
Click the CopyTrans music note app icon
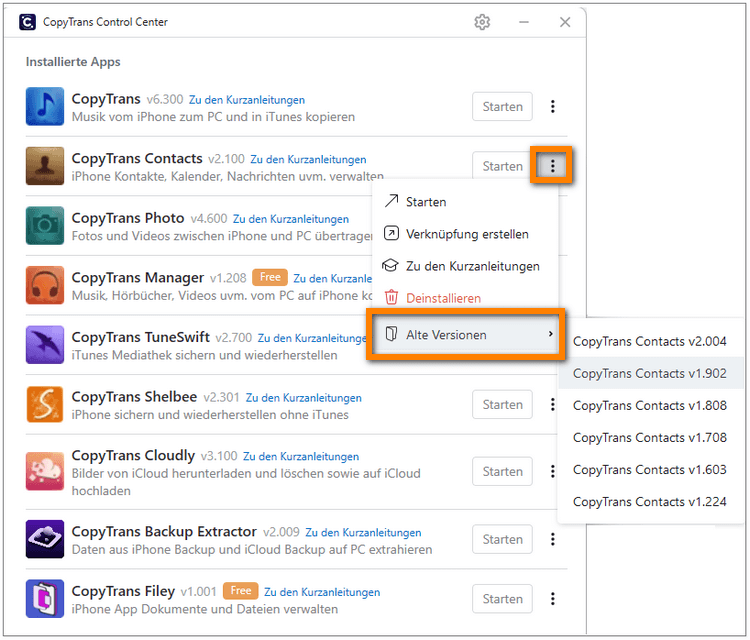(x=44, y=106)
